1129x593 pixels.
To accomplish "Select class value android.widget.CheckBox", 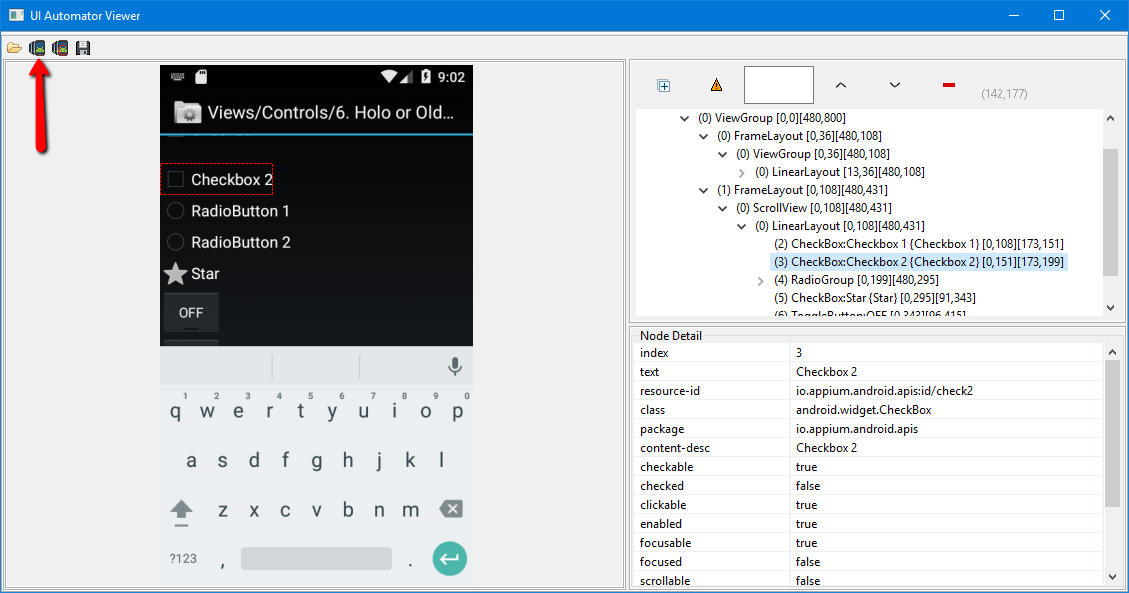I will (863, 409).
